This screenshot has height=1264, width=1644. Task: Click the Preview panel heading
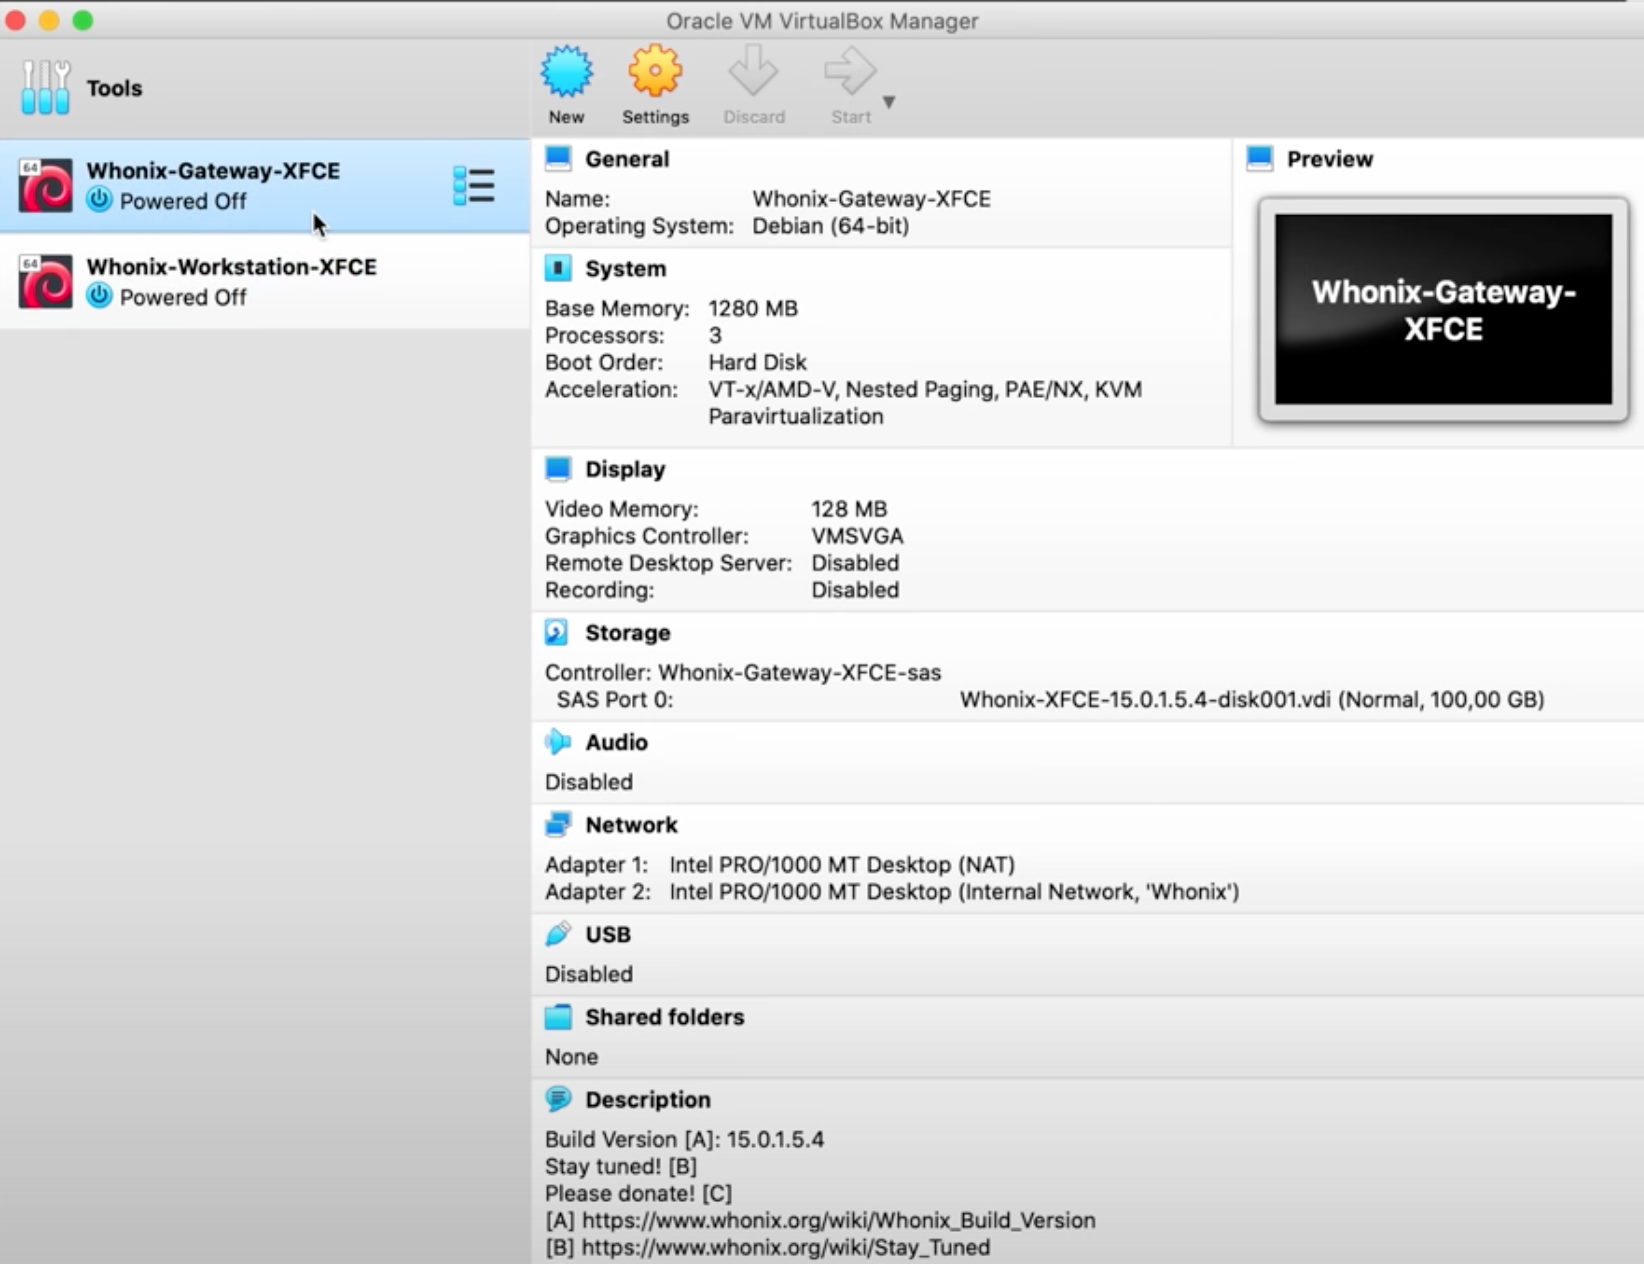(1330, 159)
